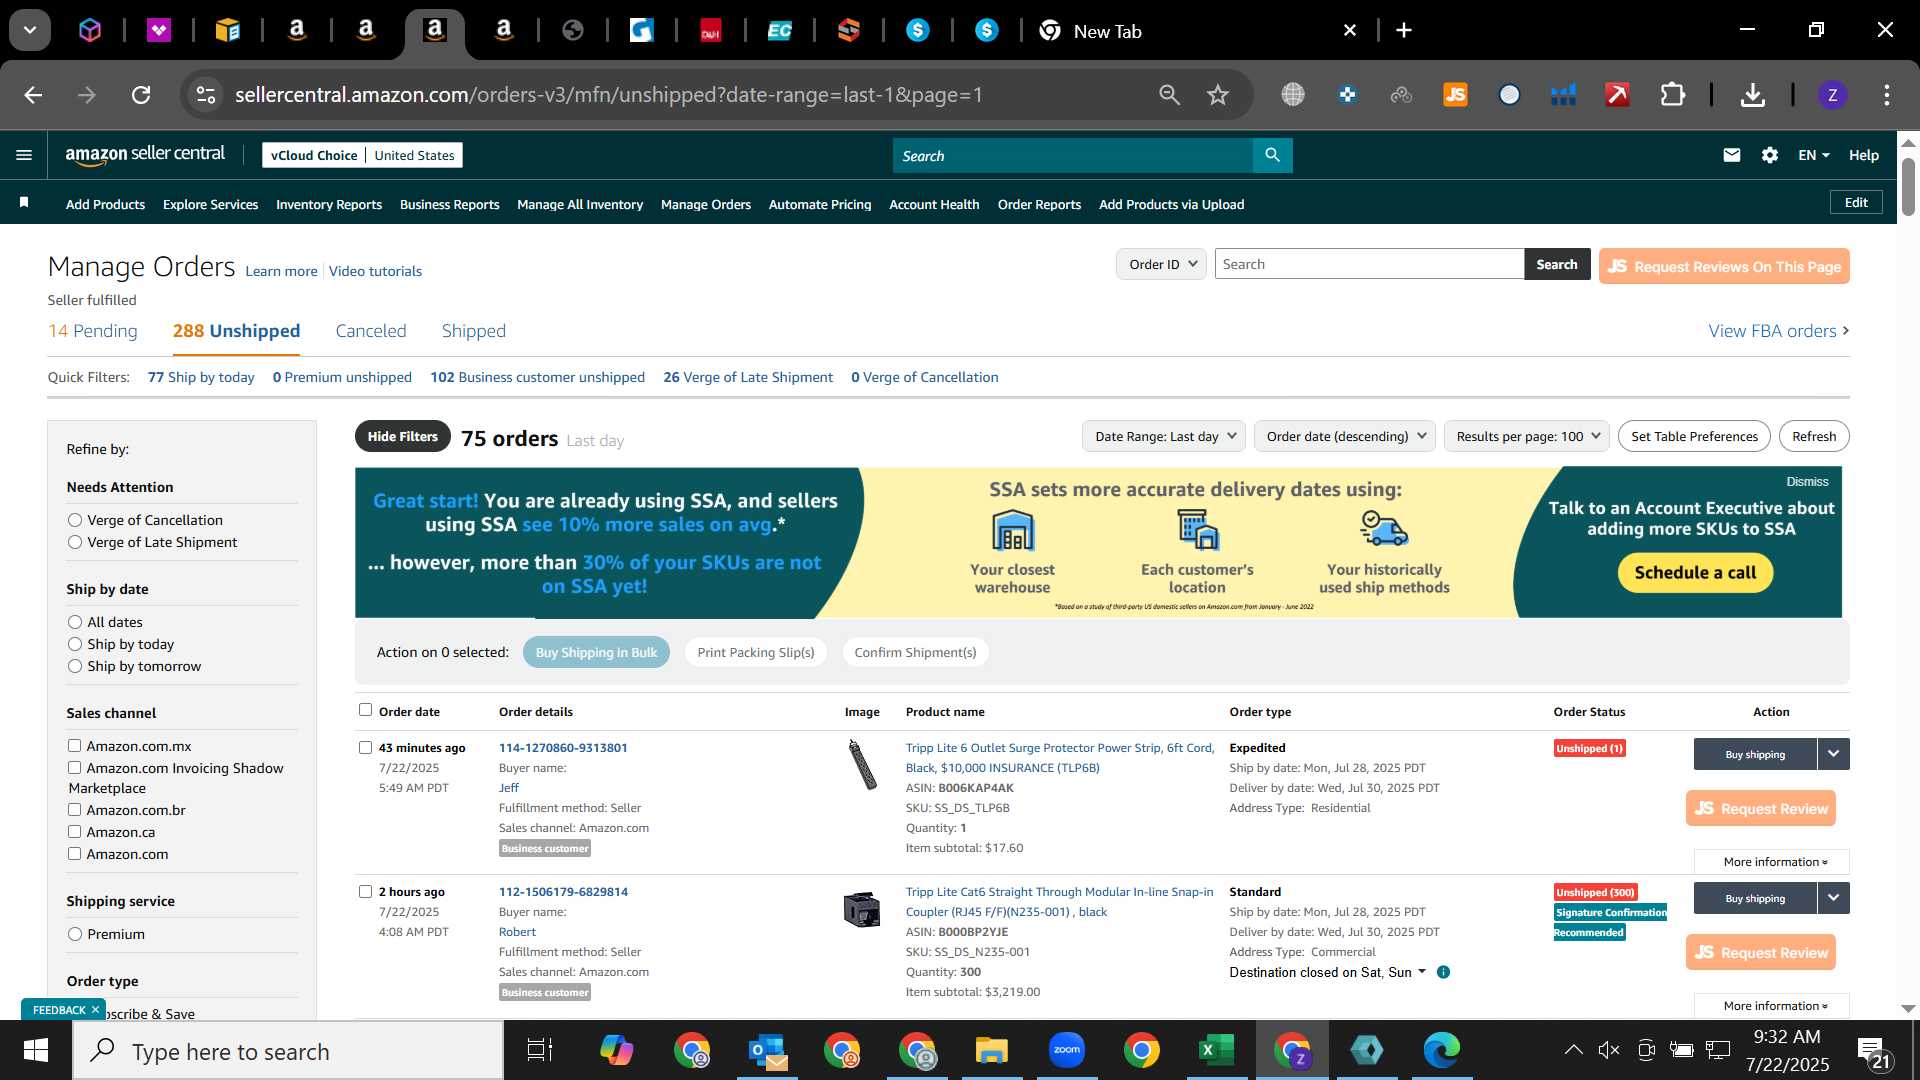
Task: Open the Date Range: Last day dropdown
Action: tap(1164, 436)
